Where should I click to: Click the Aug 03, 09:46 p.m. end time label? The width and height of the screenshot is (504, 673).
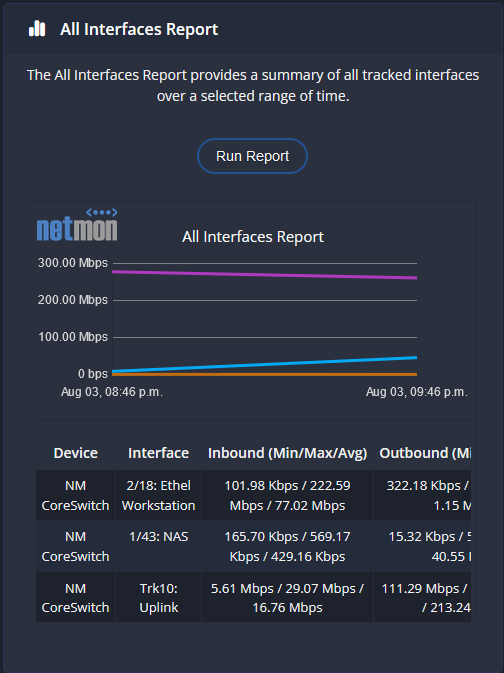coord(416,392)
